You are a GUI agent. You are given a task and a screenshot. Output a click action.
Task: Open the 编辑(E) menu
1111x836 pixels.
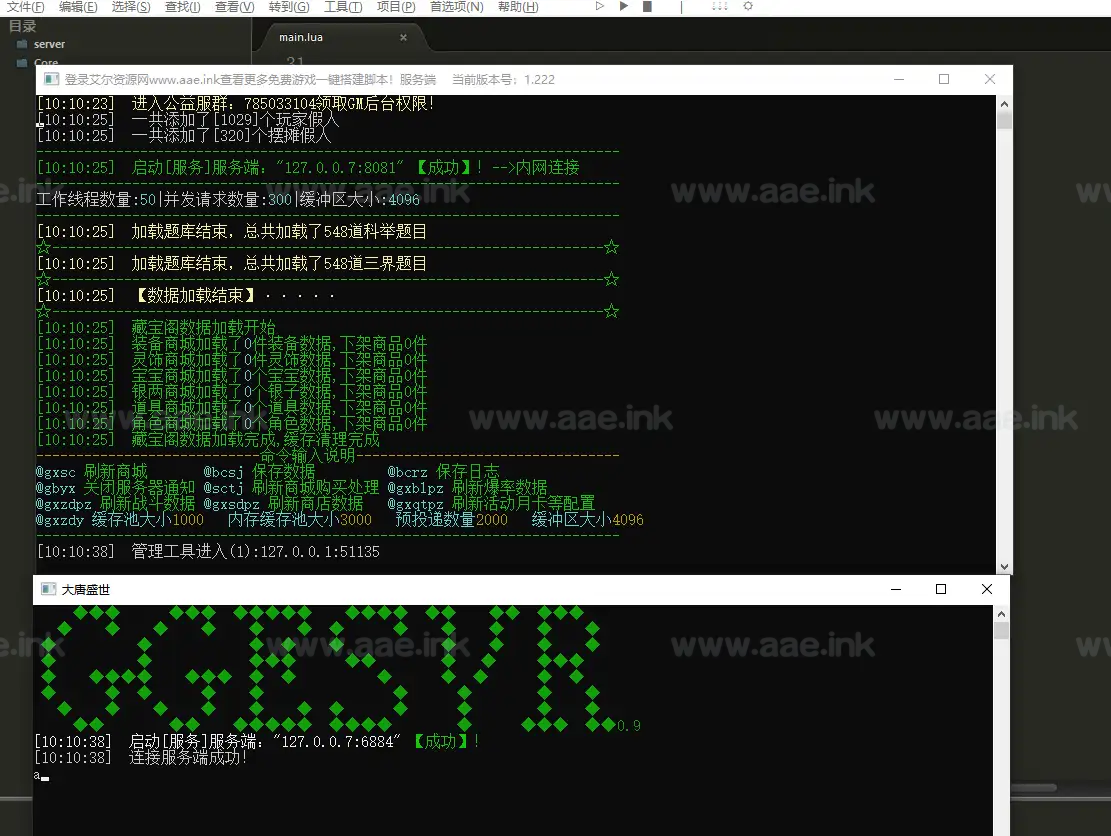pyautogui.click(x=78, y=7)
